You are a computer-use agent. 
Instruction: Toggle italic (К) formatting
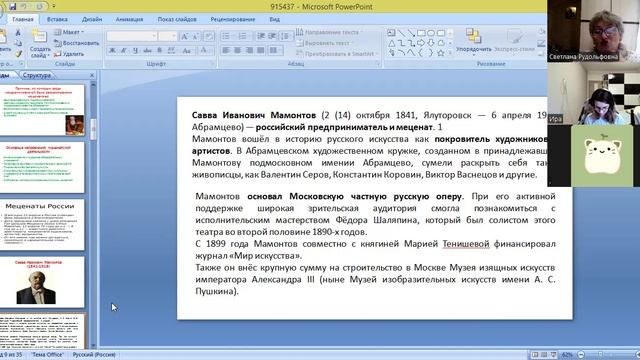click(x=124, y=51)
